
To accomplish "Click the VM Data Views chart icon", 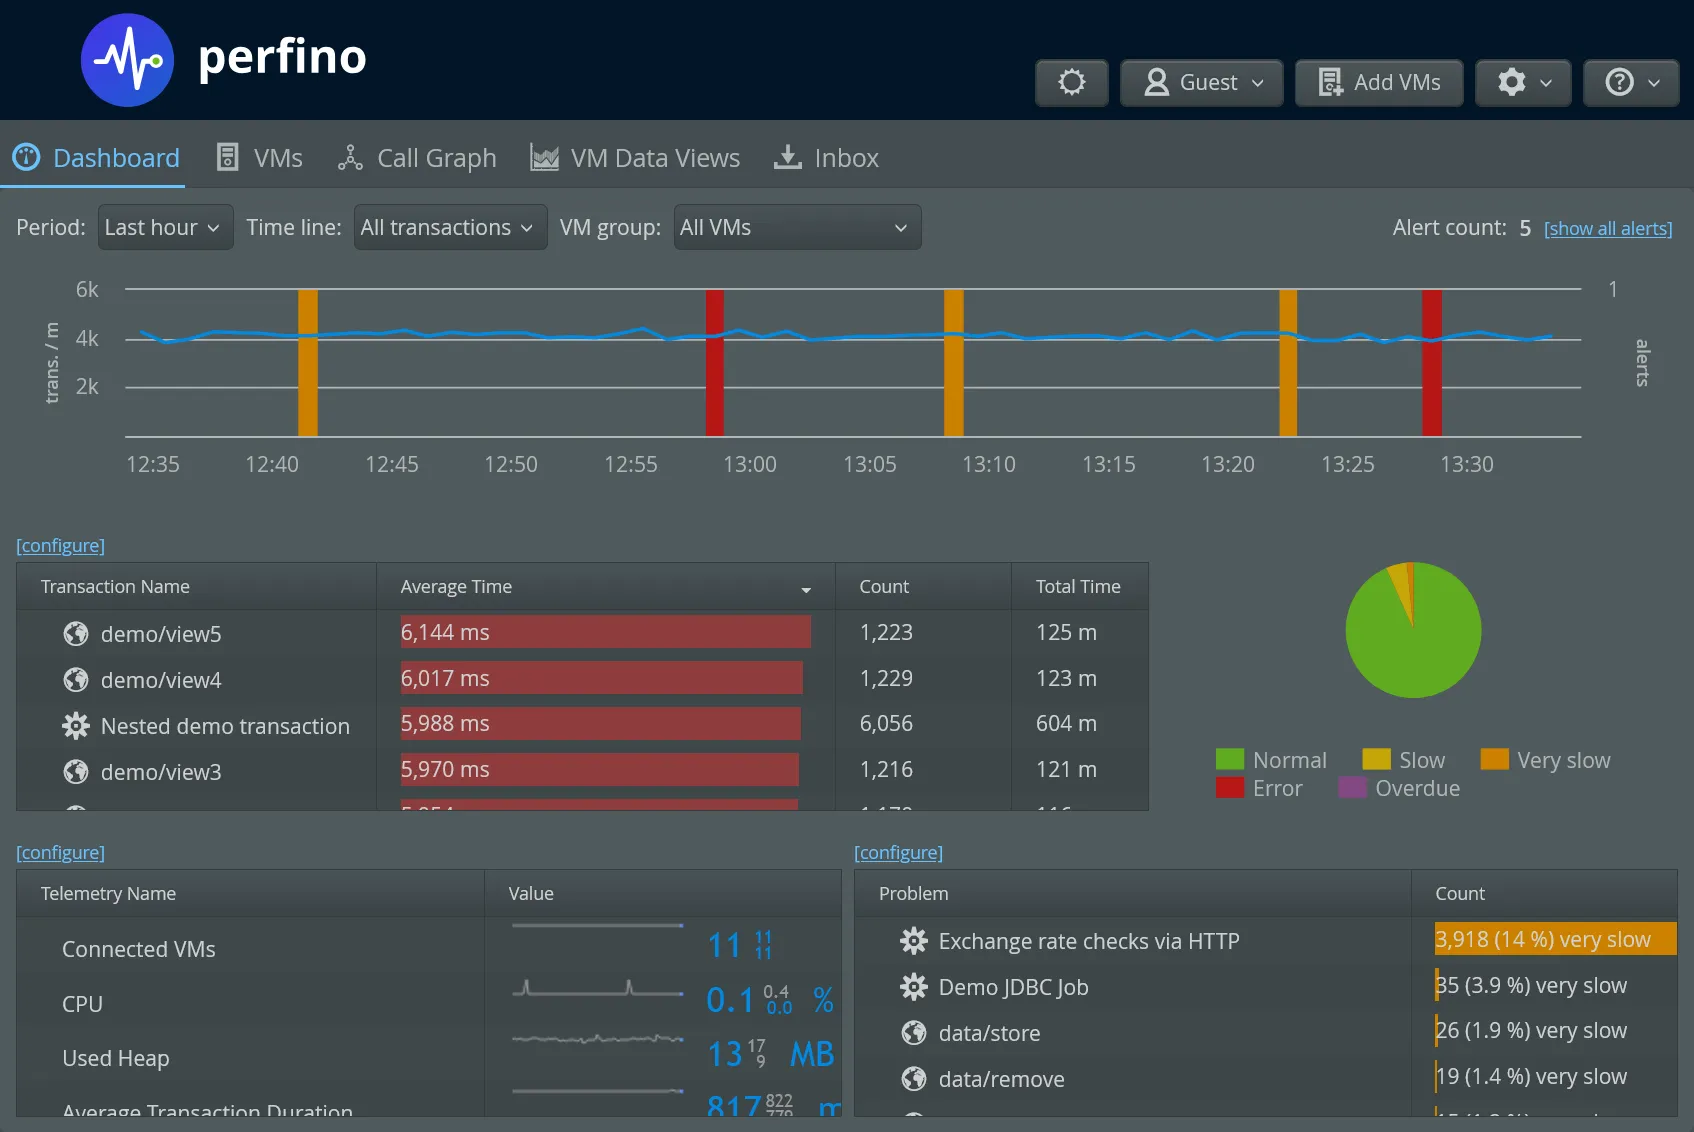I will click(544, 157).
